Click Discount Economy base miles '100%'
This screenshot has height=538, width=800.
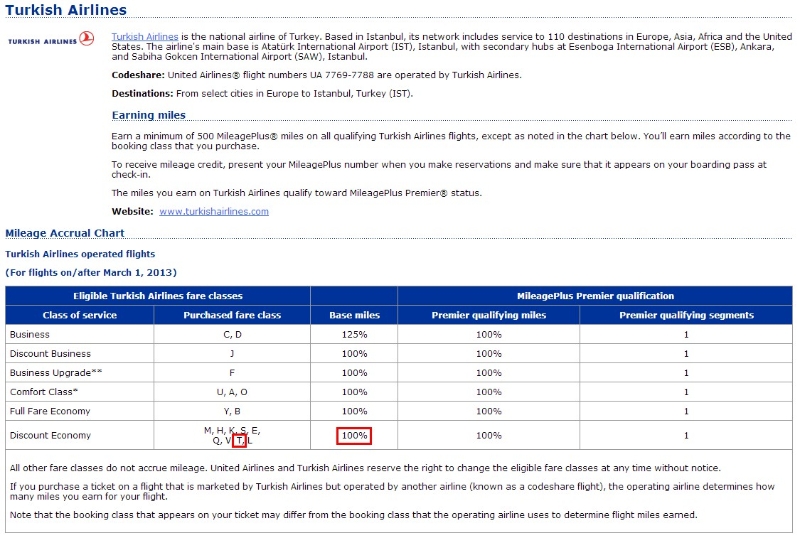coord(354,435)
